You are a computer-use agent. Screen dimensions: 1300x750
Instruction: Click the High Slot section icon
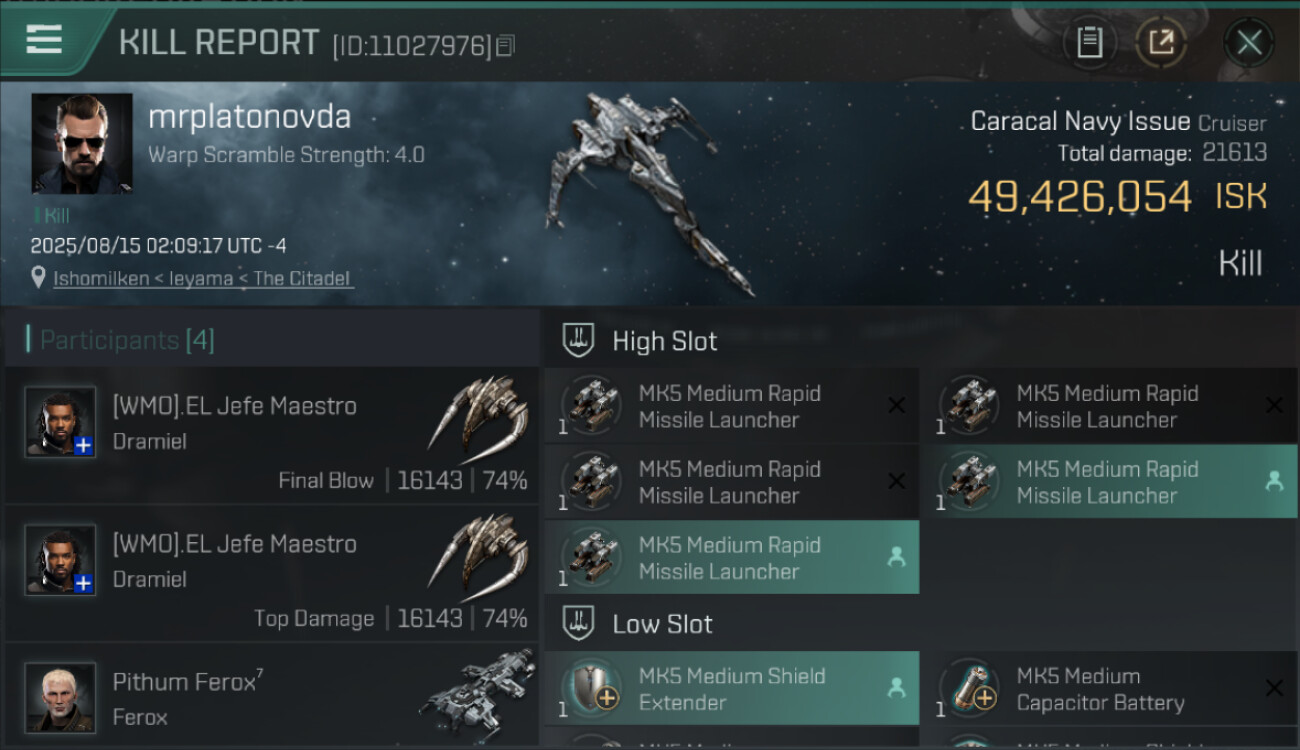(579, 340)
